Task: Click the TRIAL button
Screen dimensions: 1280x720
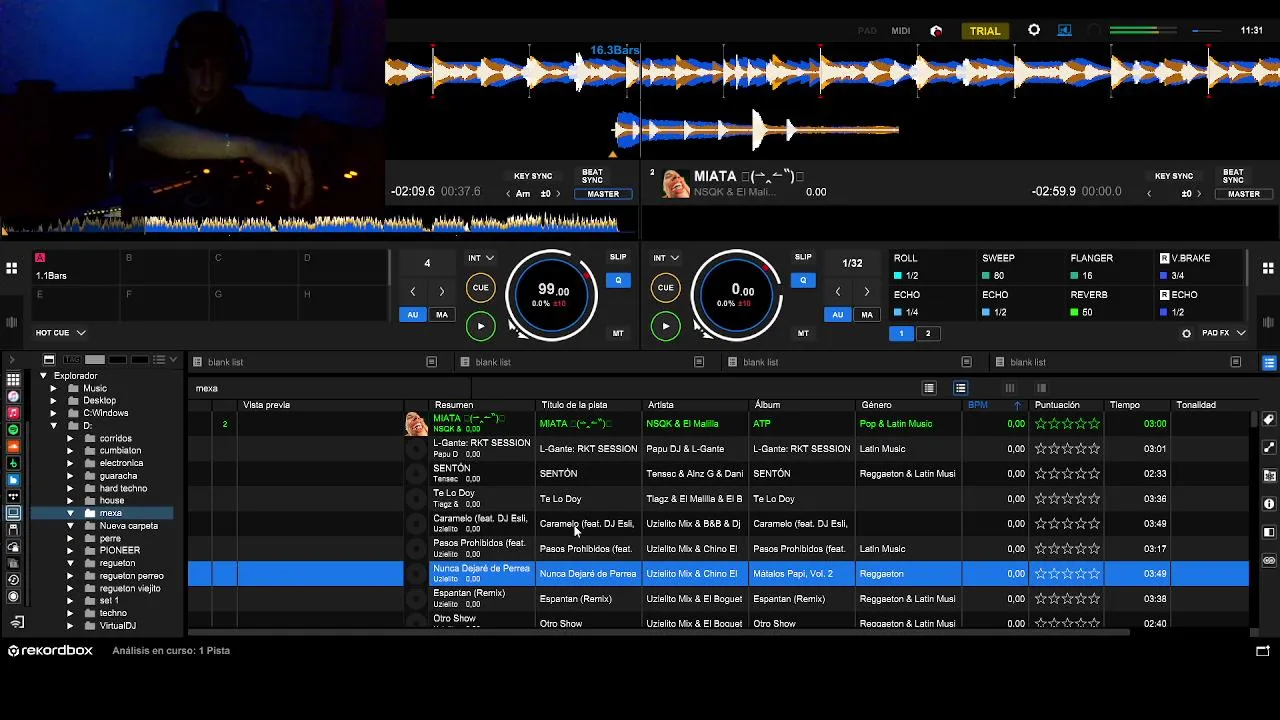Action: pos(984,31)
